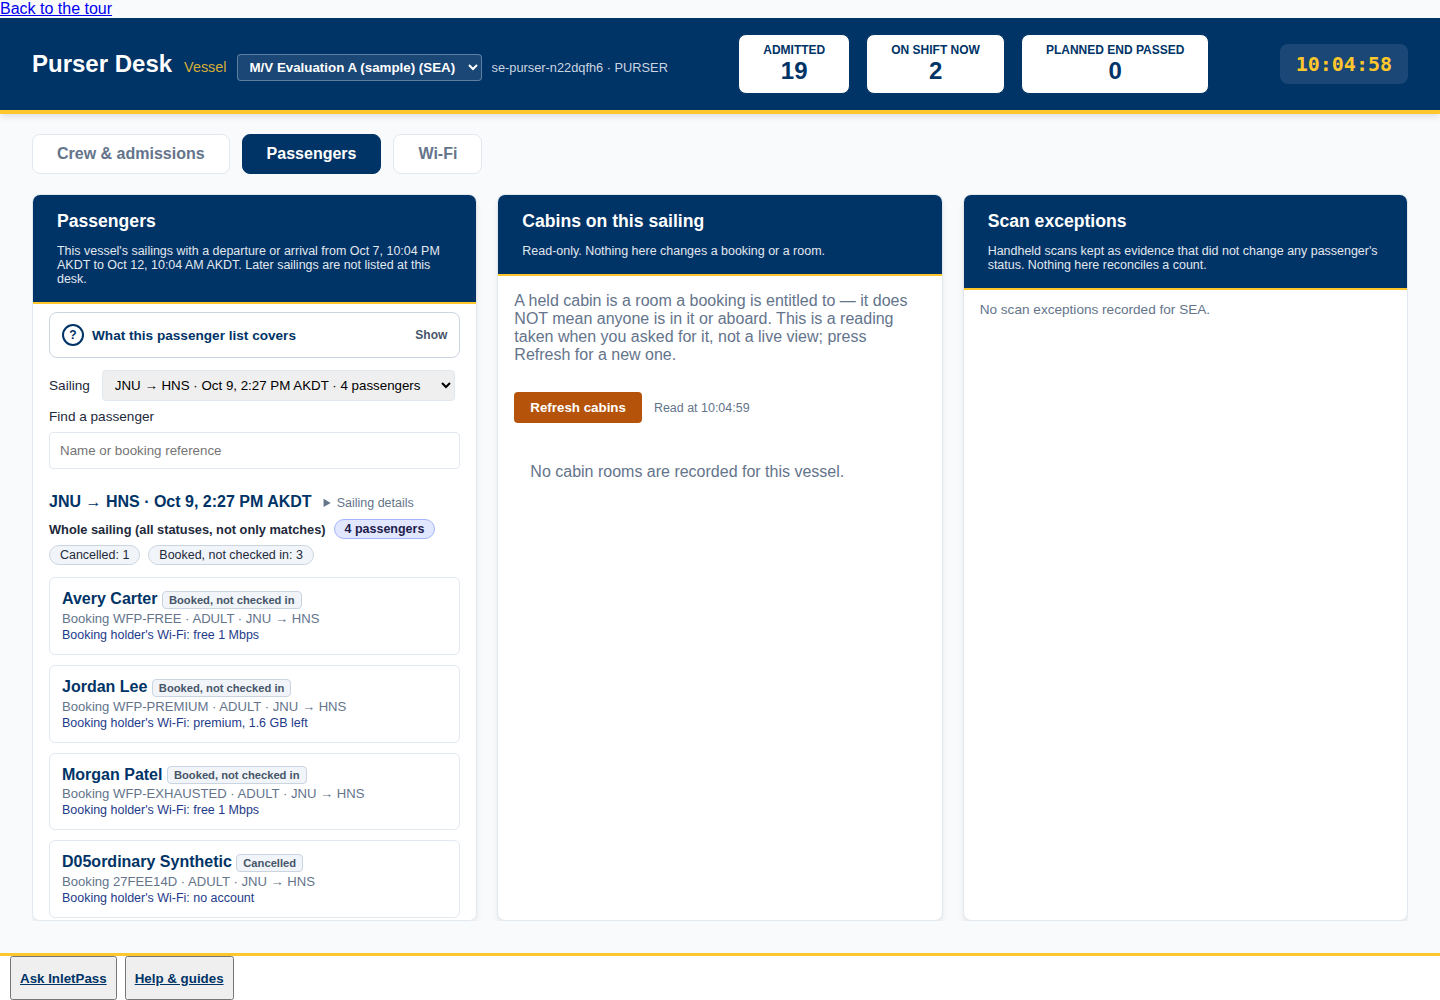The height and width of the screenshot is (1000, 1440).
Task: Click the question mark help icon
Action: point(73,335)
